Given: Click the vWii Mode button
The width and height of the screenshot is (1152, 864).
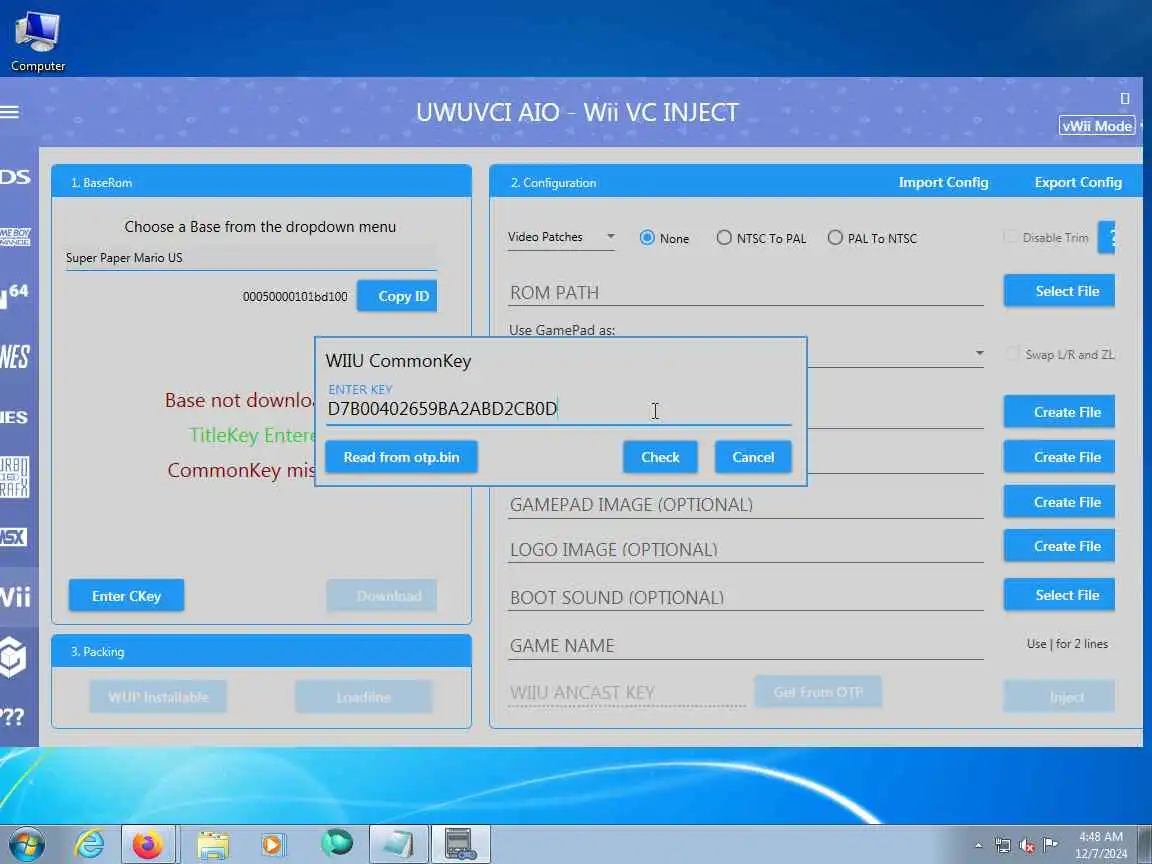Looking at the screenshot, I should pos(1097,126).
